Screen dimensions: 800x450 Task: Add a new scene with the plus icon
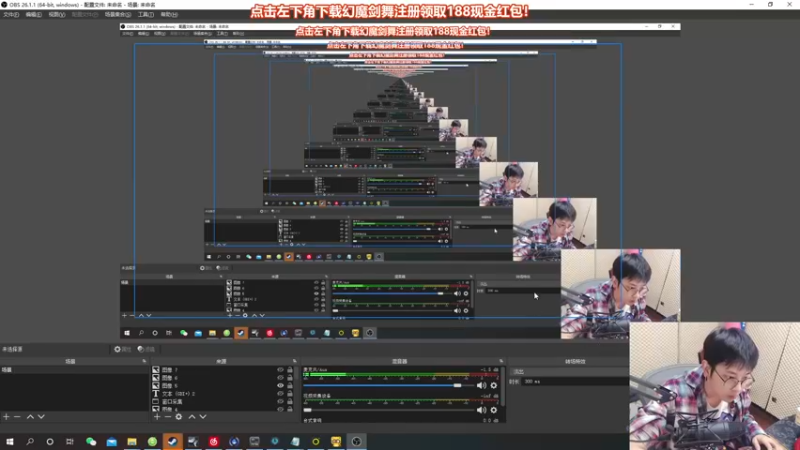6,417
